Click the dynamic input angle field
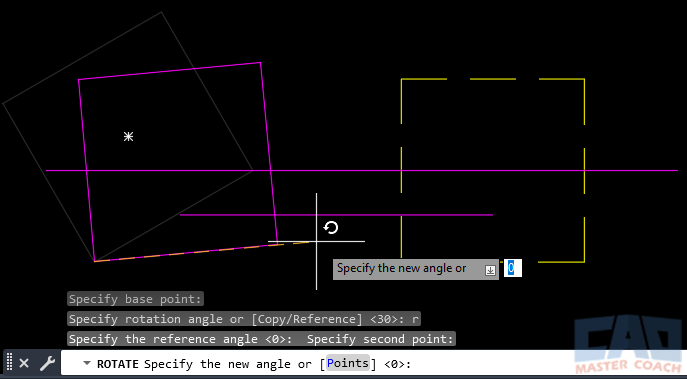687x379 pixels. click(513, 268)
